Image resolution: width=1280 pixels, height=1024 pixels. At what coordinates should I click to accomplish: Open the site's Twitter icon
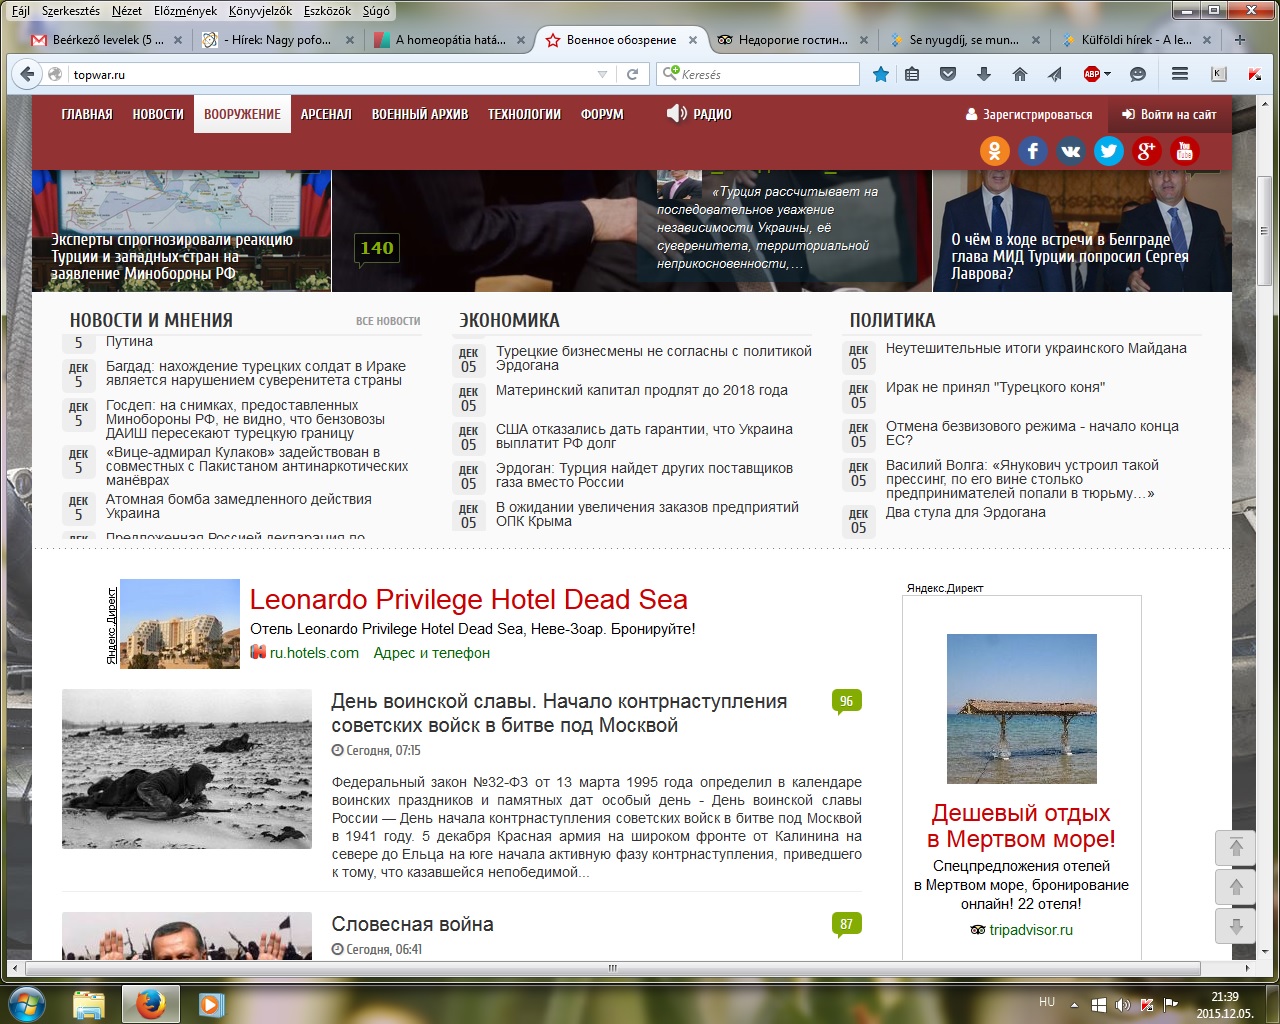pyautogui.click(x=1108, y=151)
